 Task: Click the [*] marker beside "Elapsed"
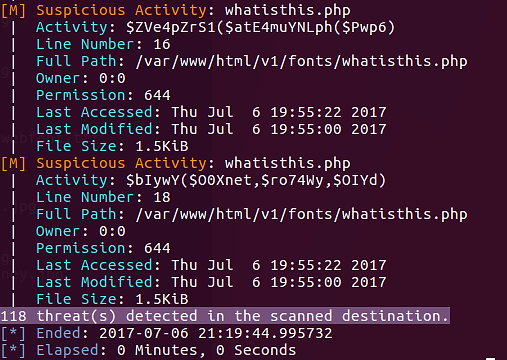click(13, 350)
